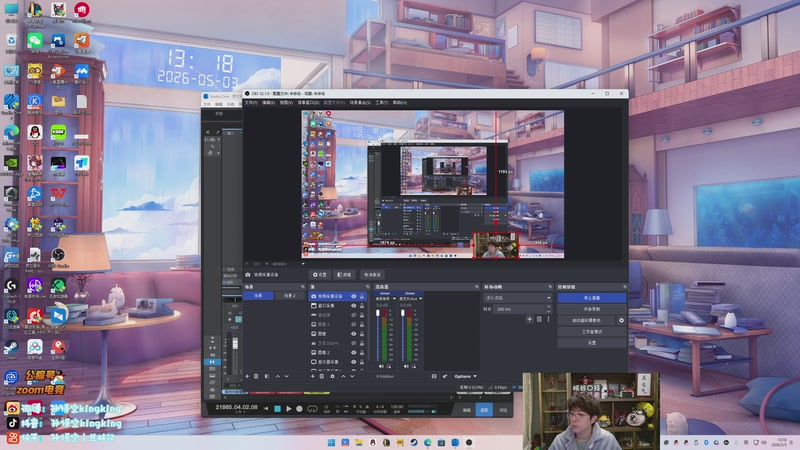Expand the 桌面音频 device dropdown in the mixer
This screenshot has width=800, height=450.
tap(386, 298)
